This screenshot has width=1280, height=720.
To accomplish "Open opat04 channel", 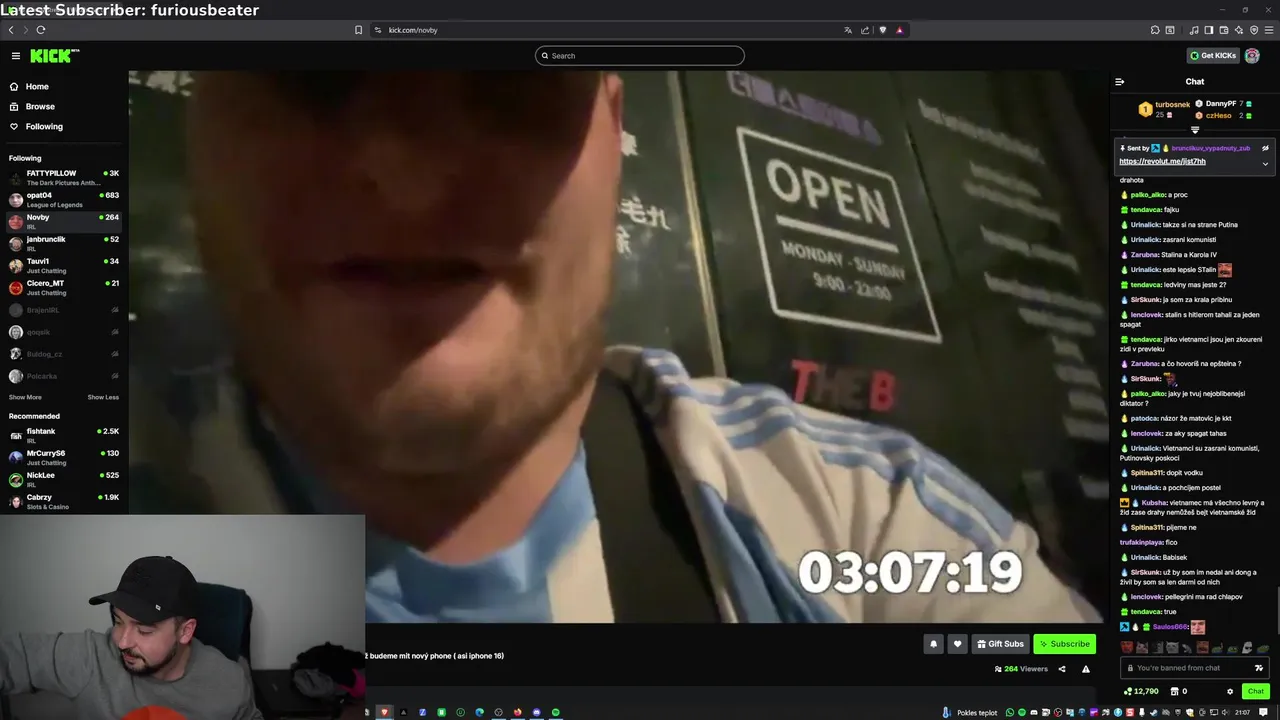I will click(62, 199).
